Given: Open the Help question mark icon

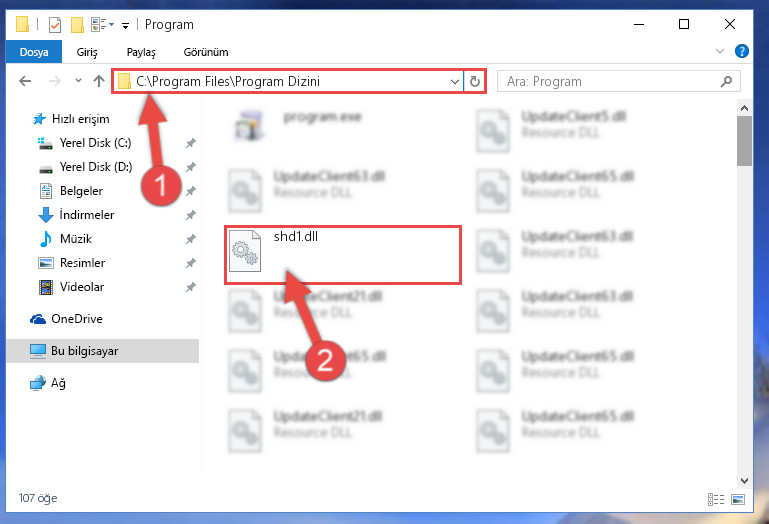Looking at the screenshot, I should (742, 51).
